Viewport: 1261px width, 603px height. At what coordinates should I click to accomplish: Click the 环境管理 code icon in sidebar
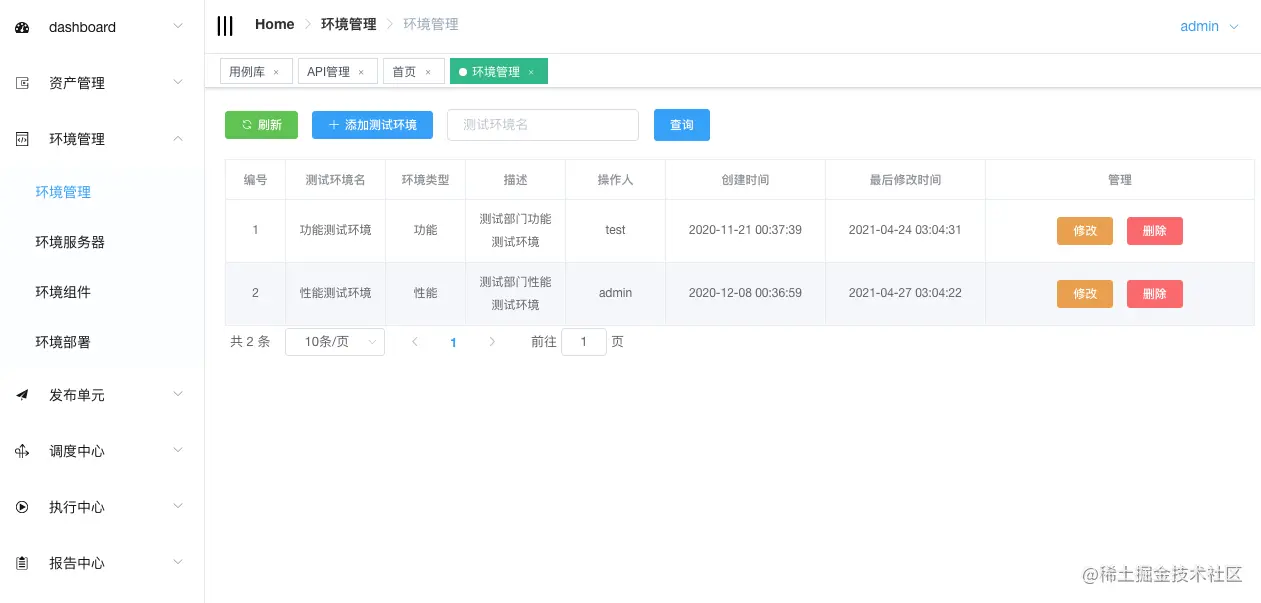(22, 139)
